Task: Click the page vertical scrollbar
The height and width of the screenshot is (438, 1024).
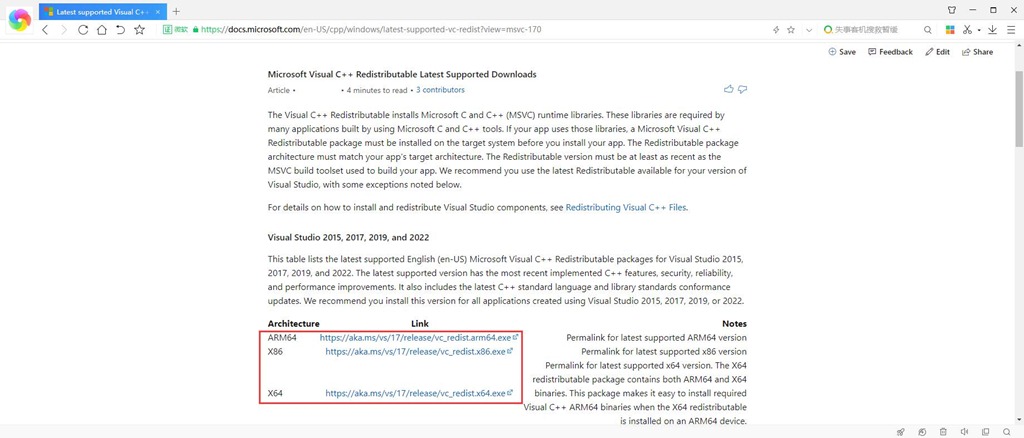Action: pos(1019,200)
